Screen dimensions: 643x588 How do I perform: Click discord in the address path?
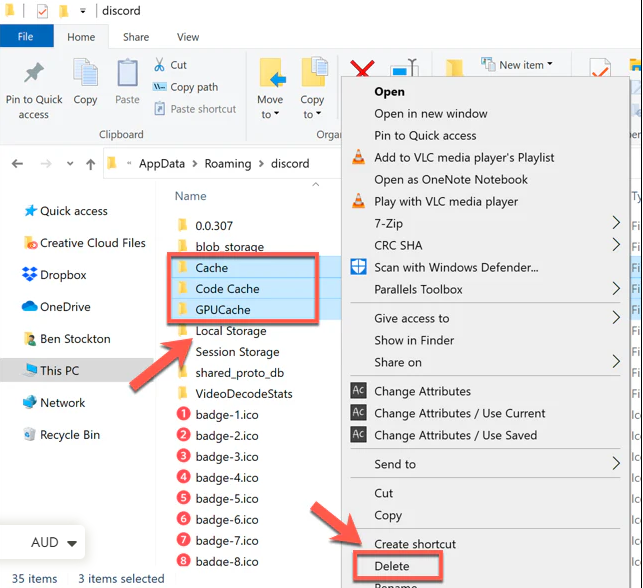[x=290, y=164]
